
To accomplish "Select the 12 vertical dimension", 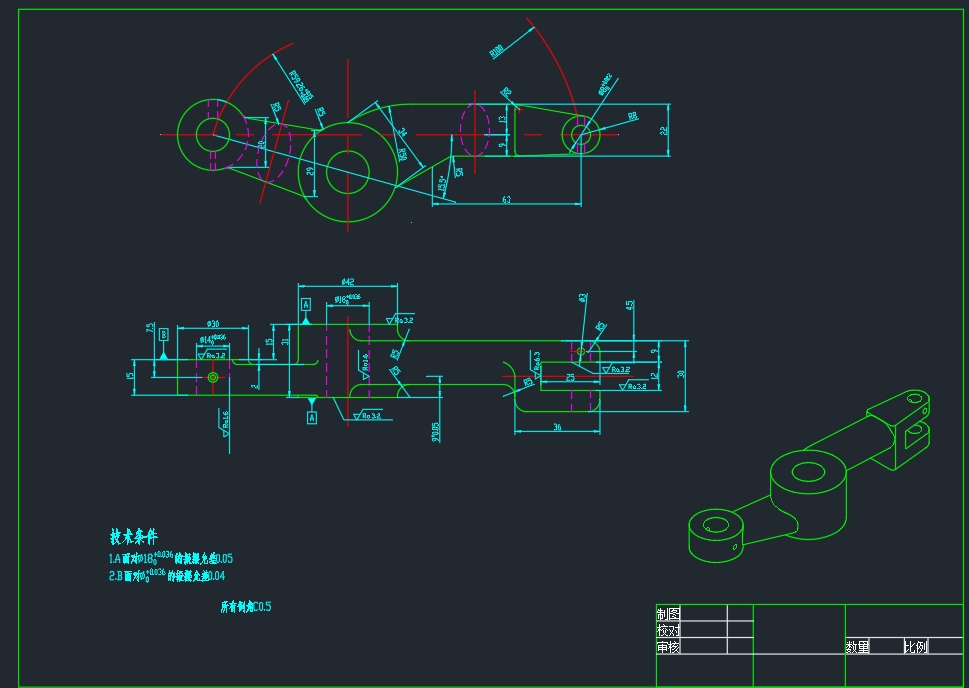I will click(x=654, y=375).
